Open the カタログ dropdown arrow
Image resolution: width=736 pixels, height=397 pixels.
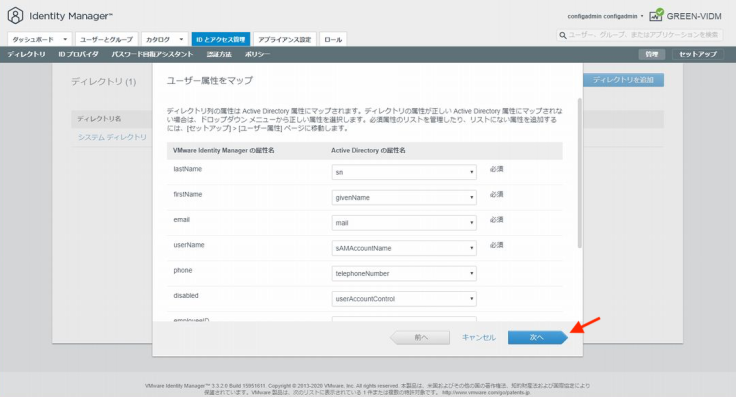pos(181,39)
